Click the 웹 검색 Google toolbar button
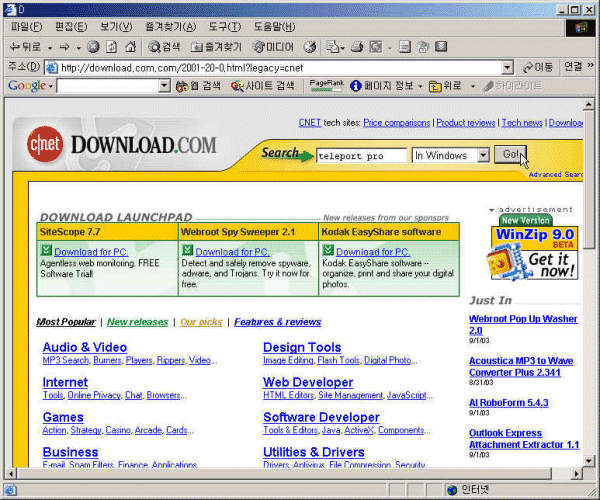 point(198,86)
